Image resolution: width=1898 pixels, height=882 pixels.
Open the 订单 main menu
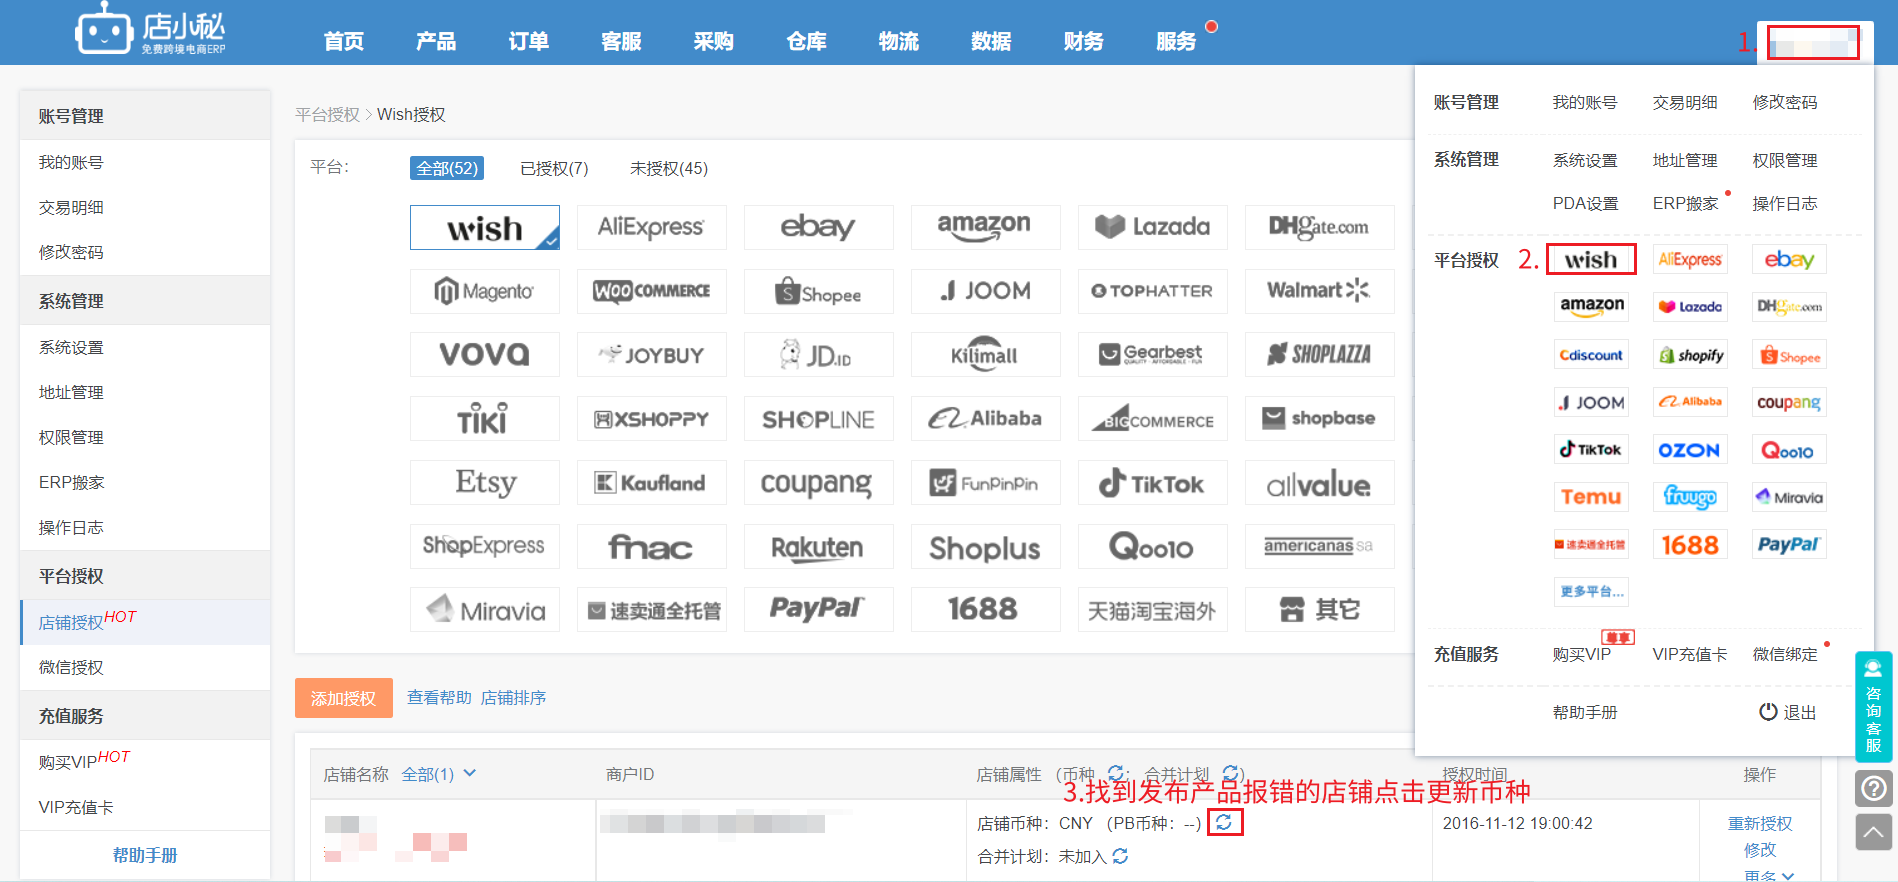pos(529,41)
